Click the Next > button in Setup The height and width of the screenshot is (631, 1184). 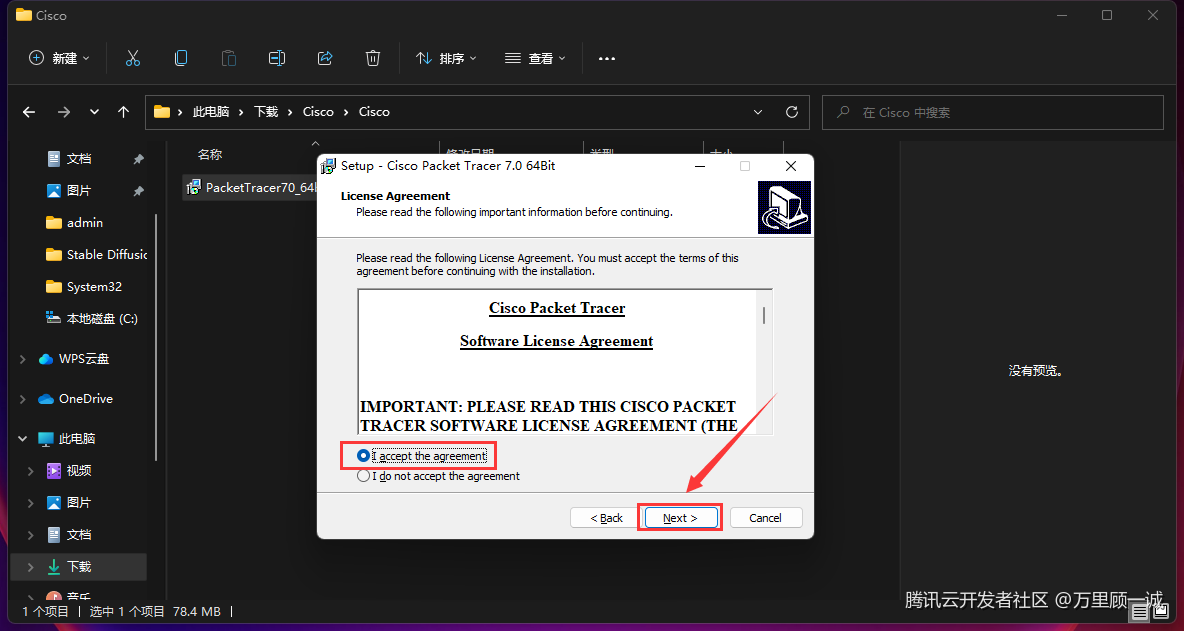pos(680,518)
